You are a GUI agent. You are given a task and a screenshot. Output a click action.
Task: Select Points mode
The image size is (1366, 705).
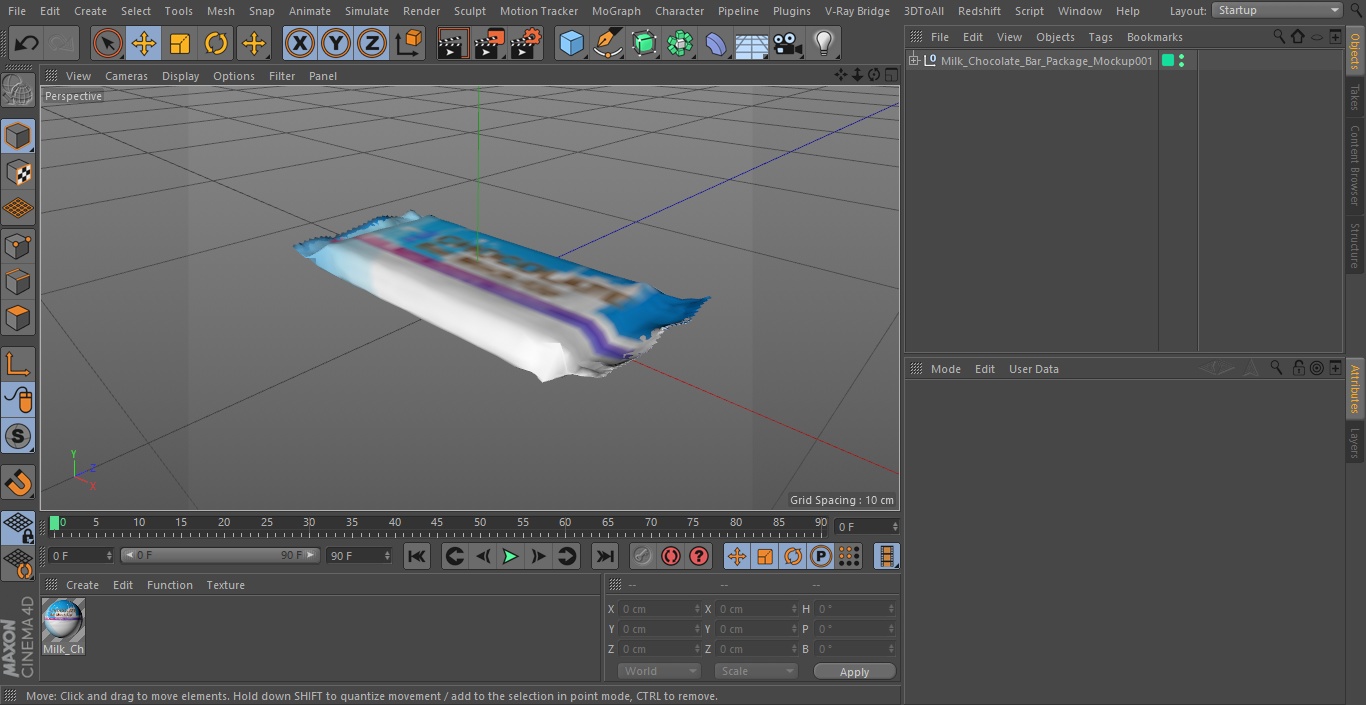(x=18, y=245)
